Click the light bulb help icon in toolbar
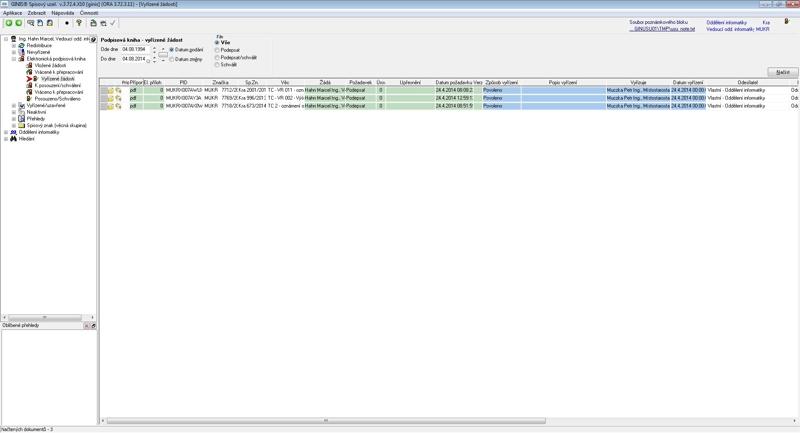Screen dimensions: 800x433 pos(79,22)
